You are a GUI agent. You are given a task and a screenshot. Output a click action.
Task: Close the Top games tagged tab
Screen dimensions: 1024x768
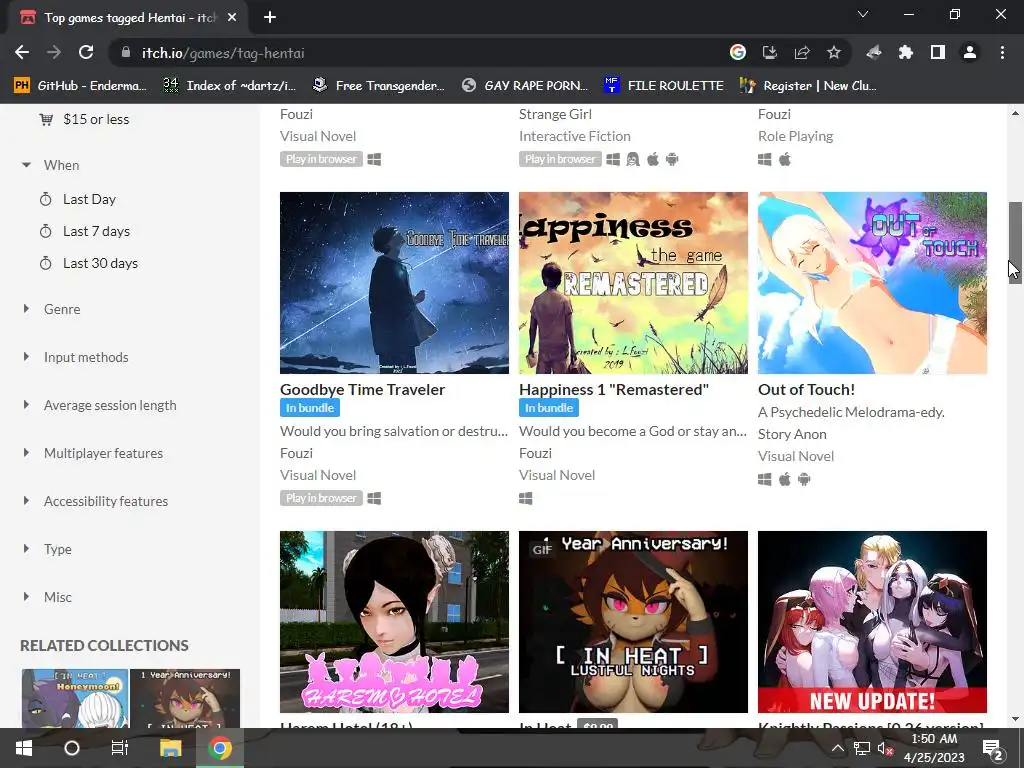coord(232,18)
